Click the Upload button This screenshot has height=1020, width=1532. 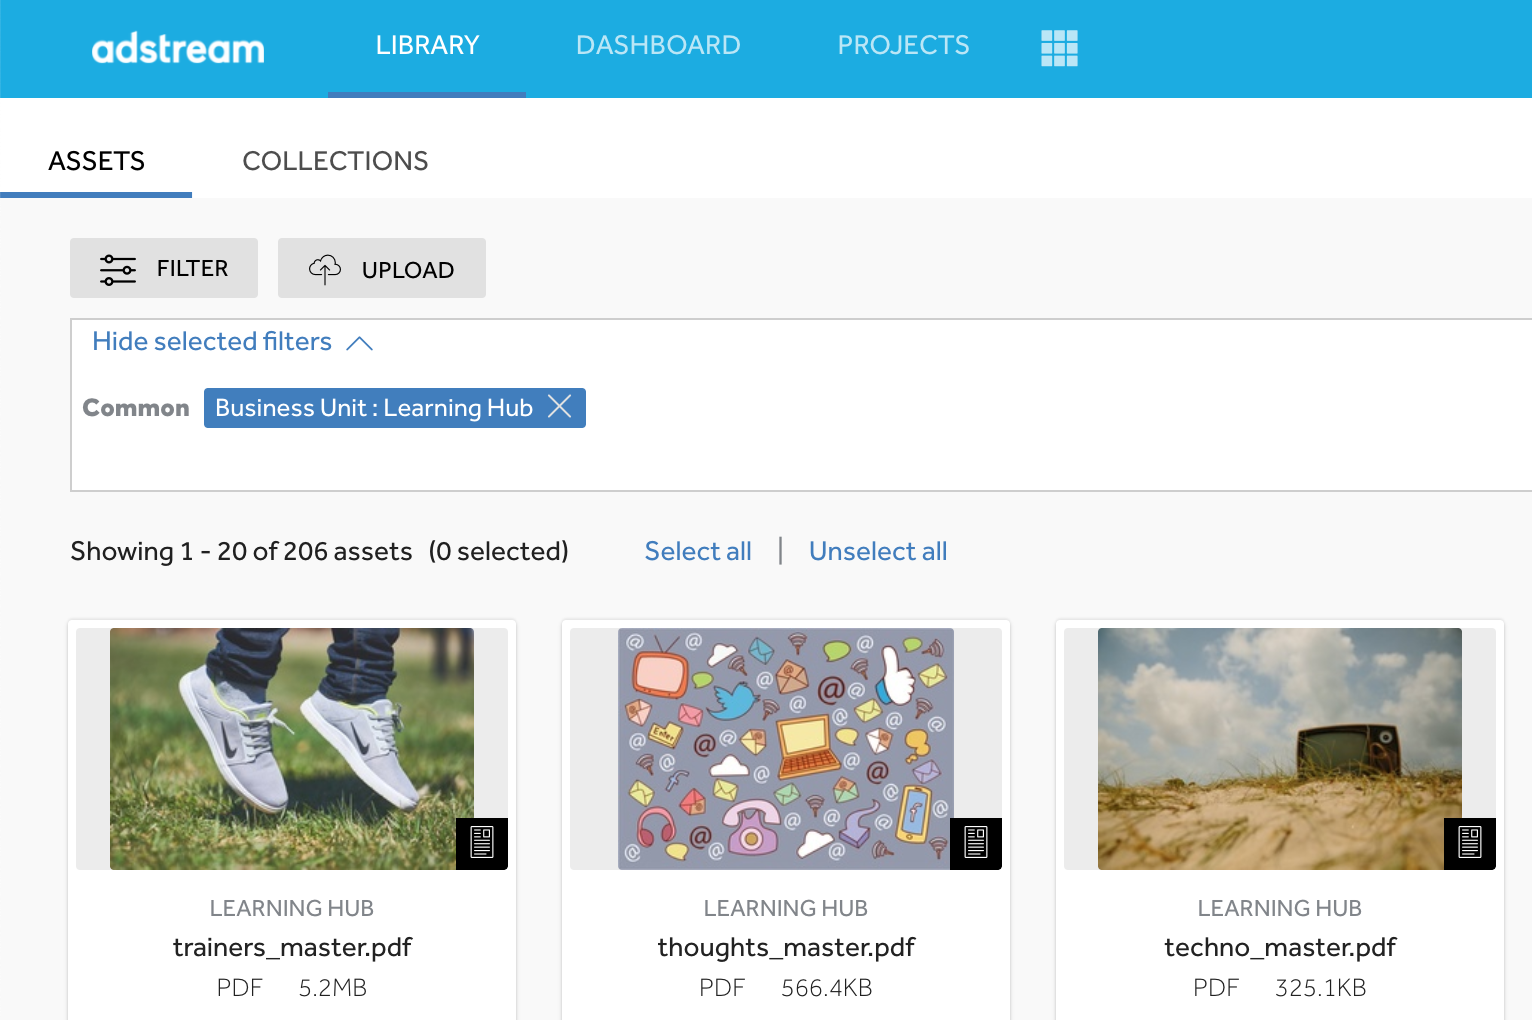click(382, 268)
